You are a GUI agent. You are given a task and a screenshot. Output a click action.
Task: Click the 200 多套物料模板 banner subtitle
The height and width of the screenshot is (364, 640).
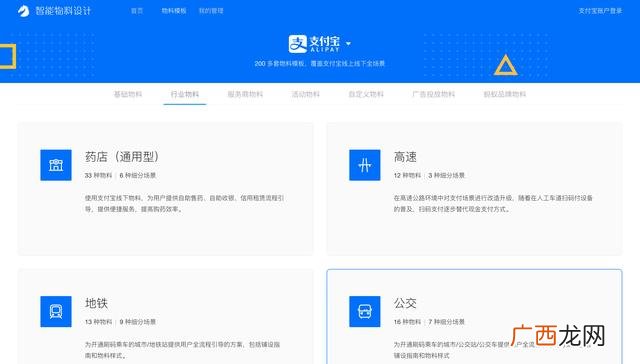(320, 64)
